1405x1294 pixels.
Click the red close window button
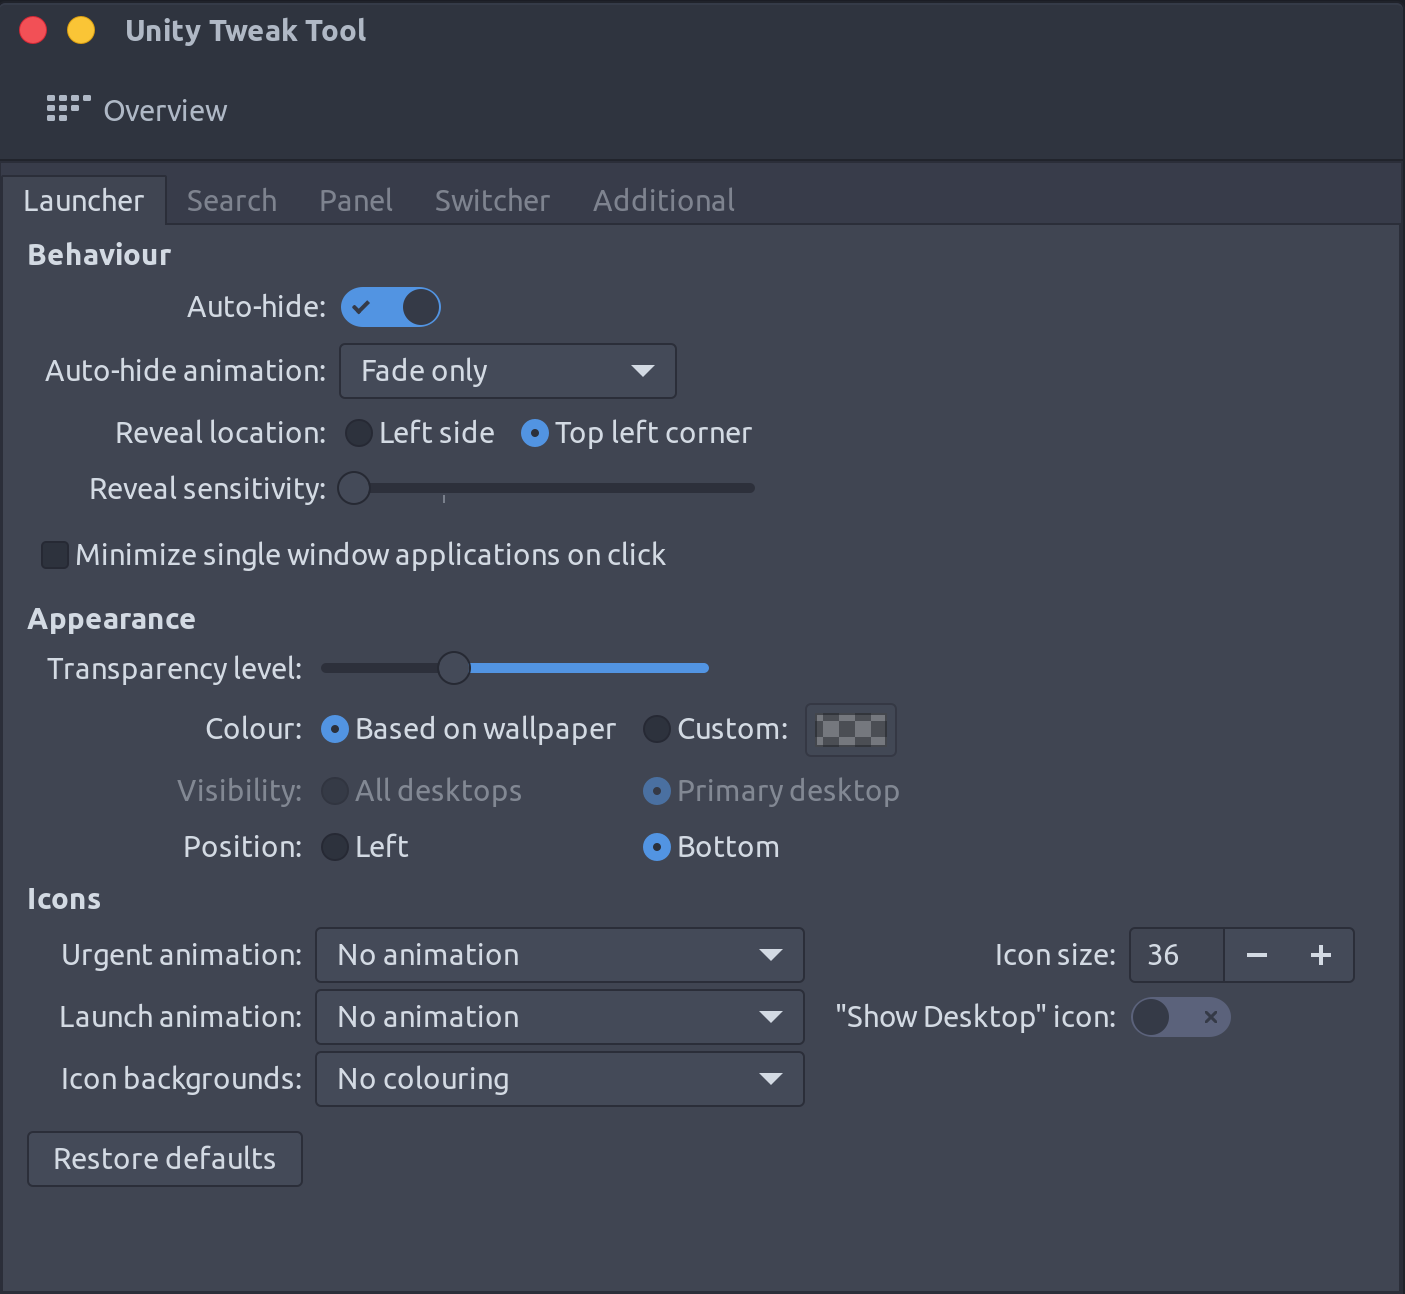tap(33, 30)
